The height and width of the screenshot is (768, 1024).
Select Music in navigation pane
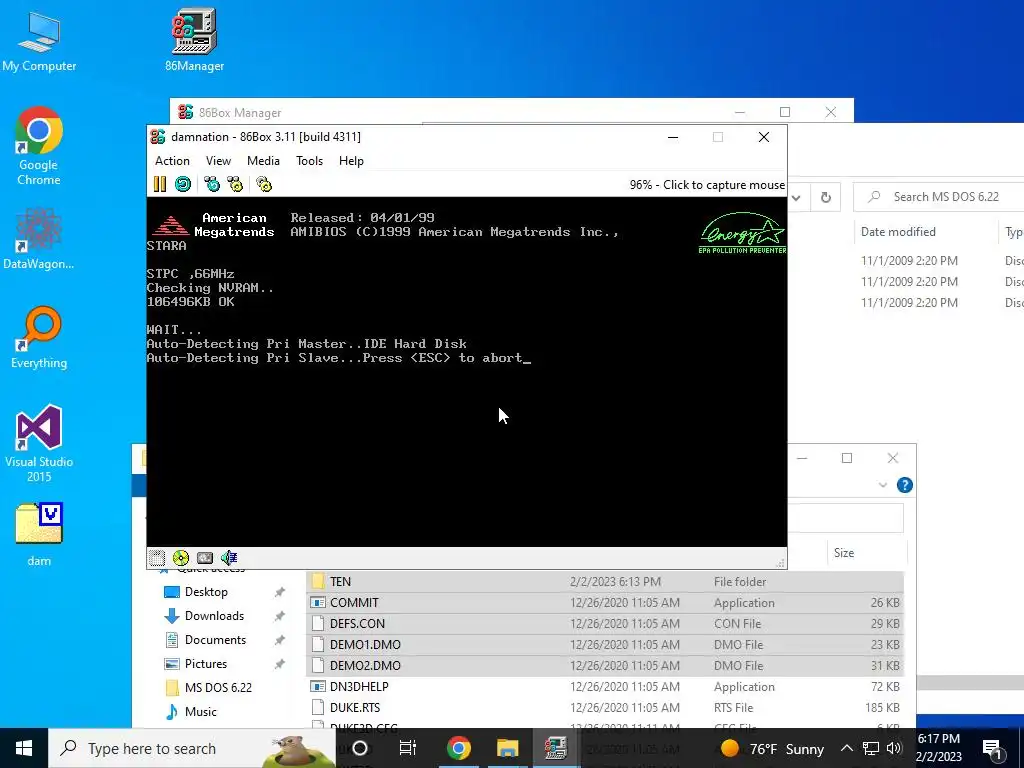[x=200, y=712]
